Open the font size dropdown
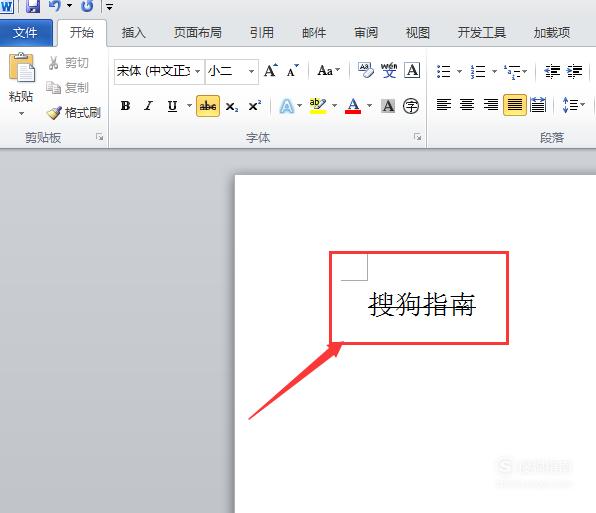Image resolution: width=596 pixels, height=513 pixels. (x=251, y=71)
